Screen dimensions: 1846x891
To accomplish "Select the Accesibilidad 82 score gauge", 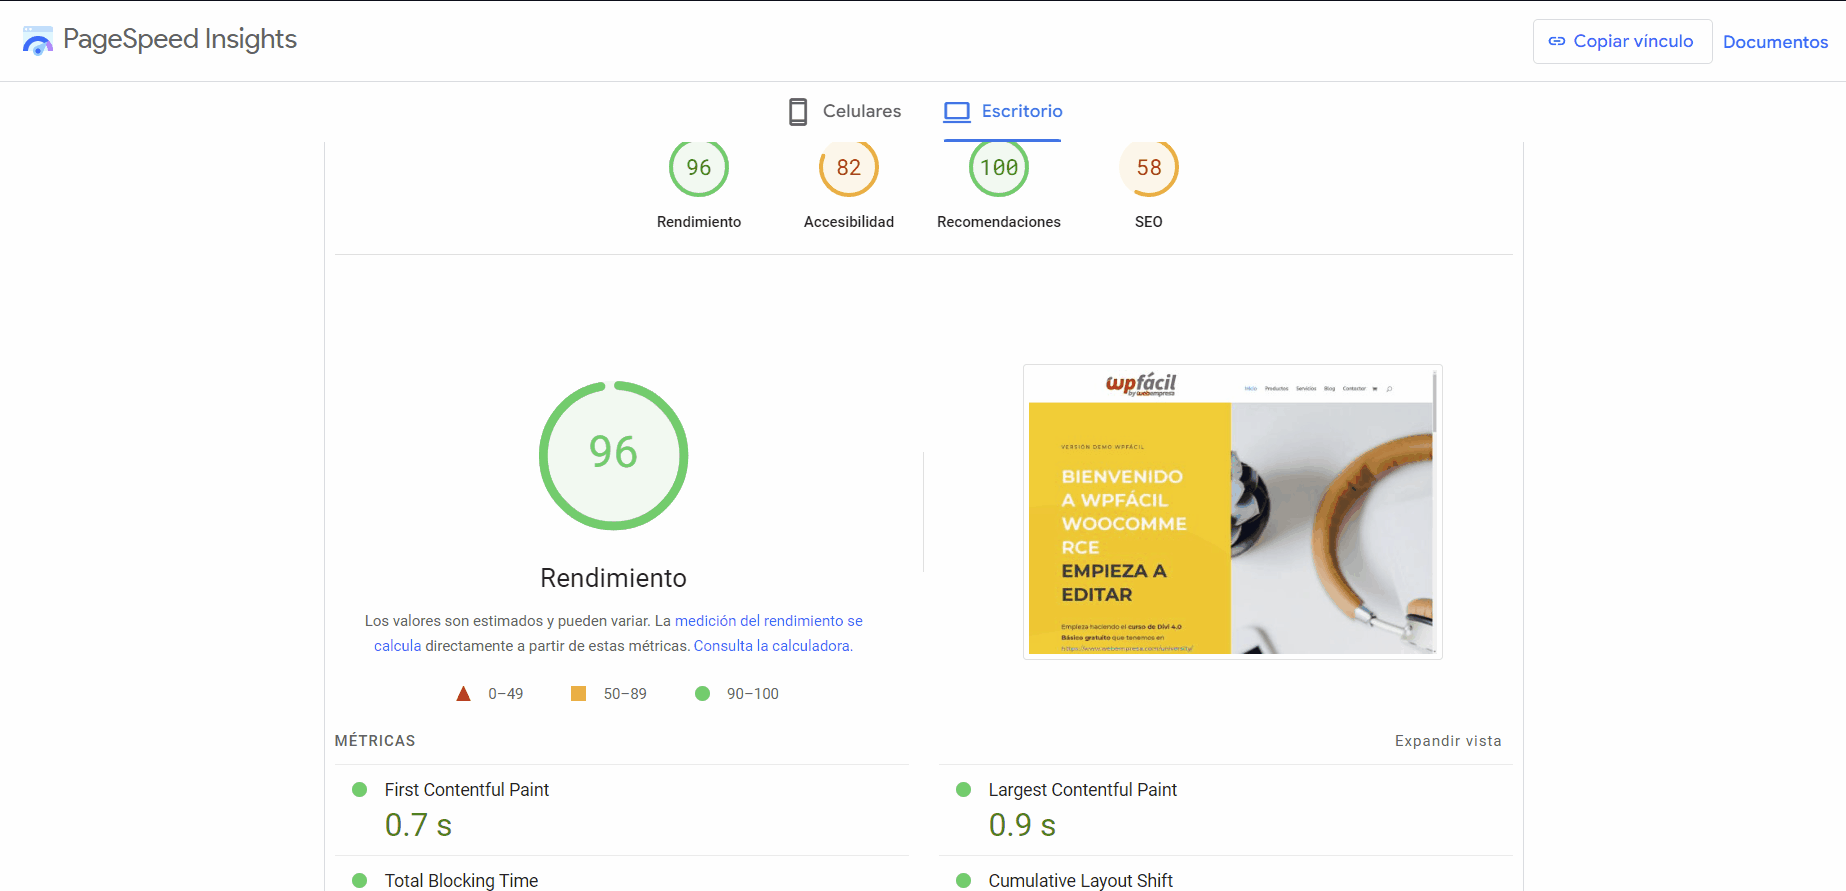I will point(848,168).
